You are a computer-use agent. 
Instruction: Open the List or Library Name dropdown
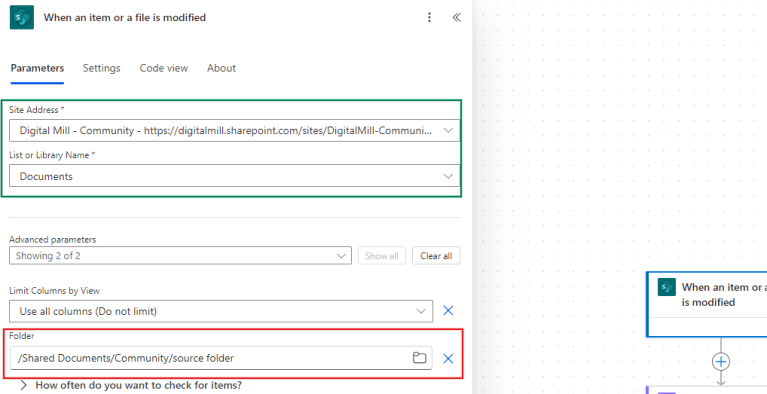235,176
